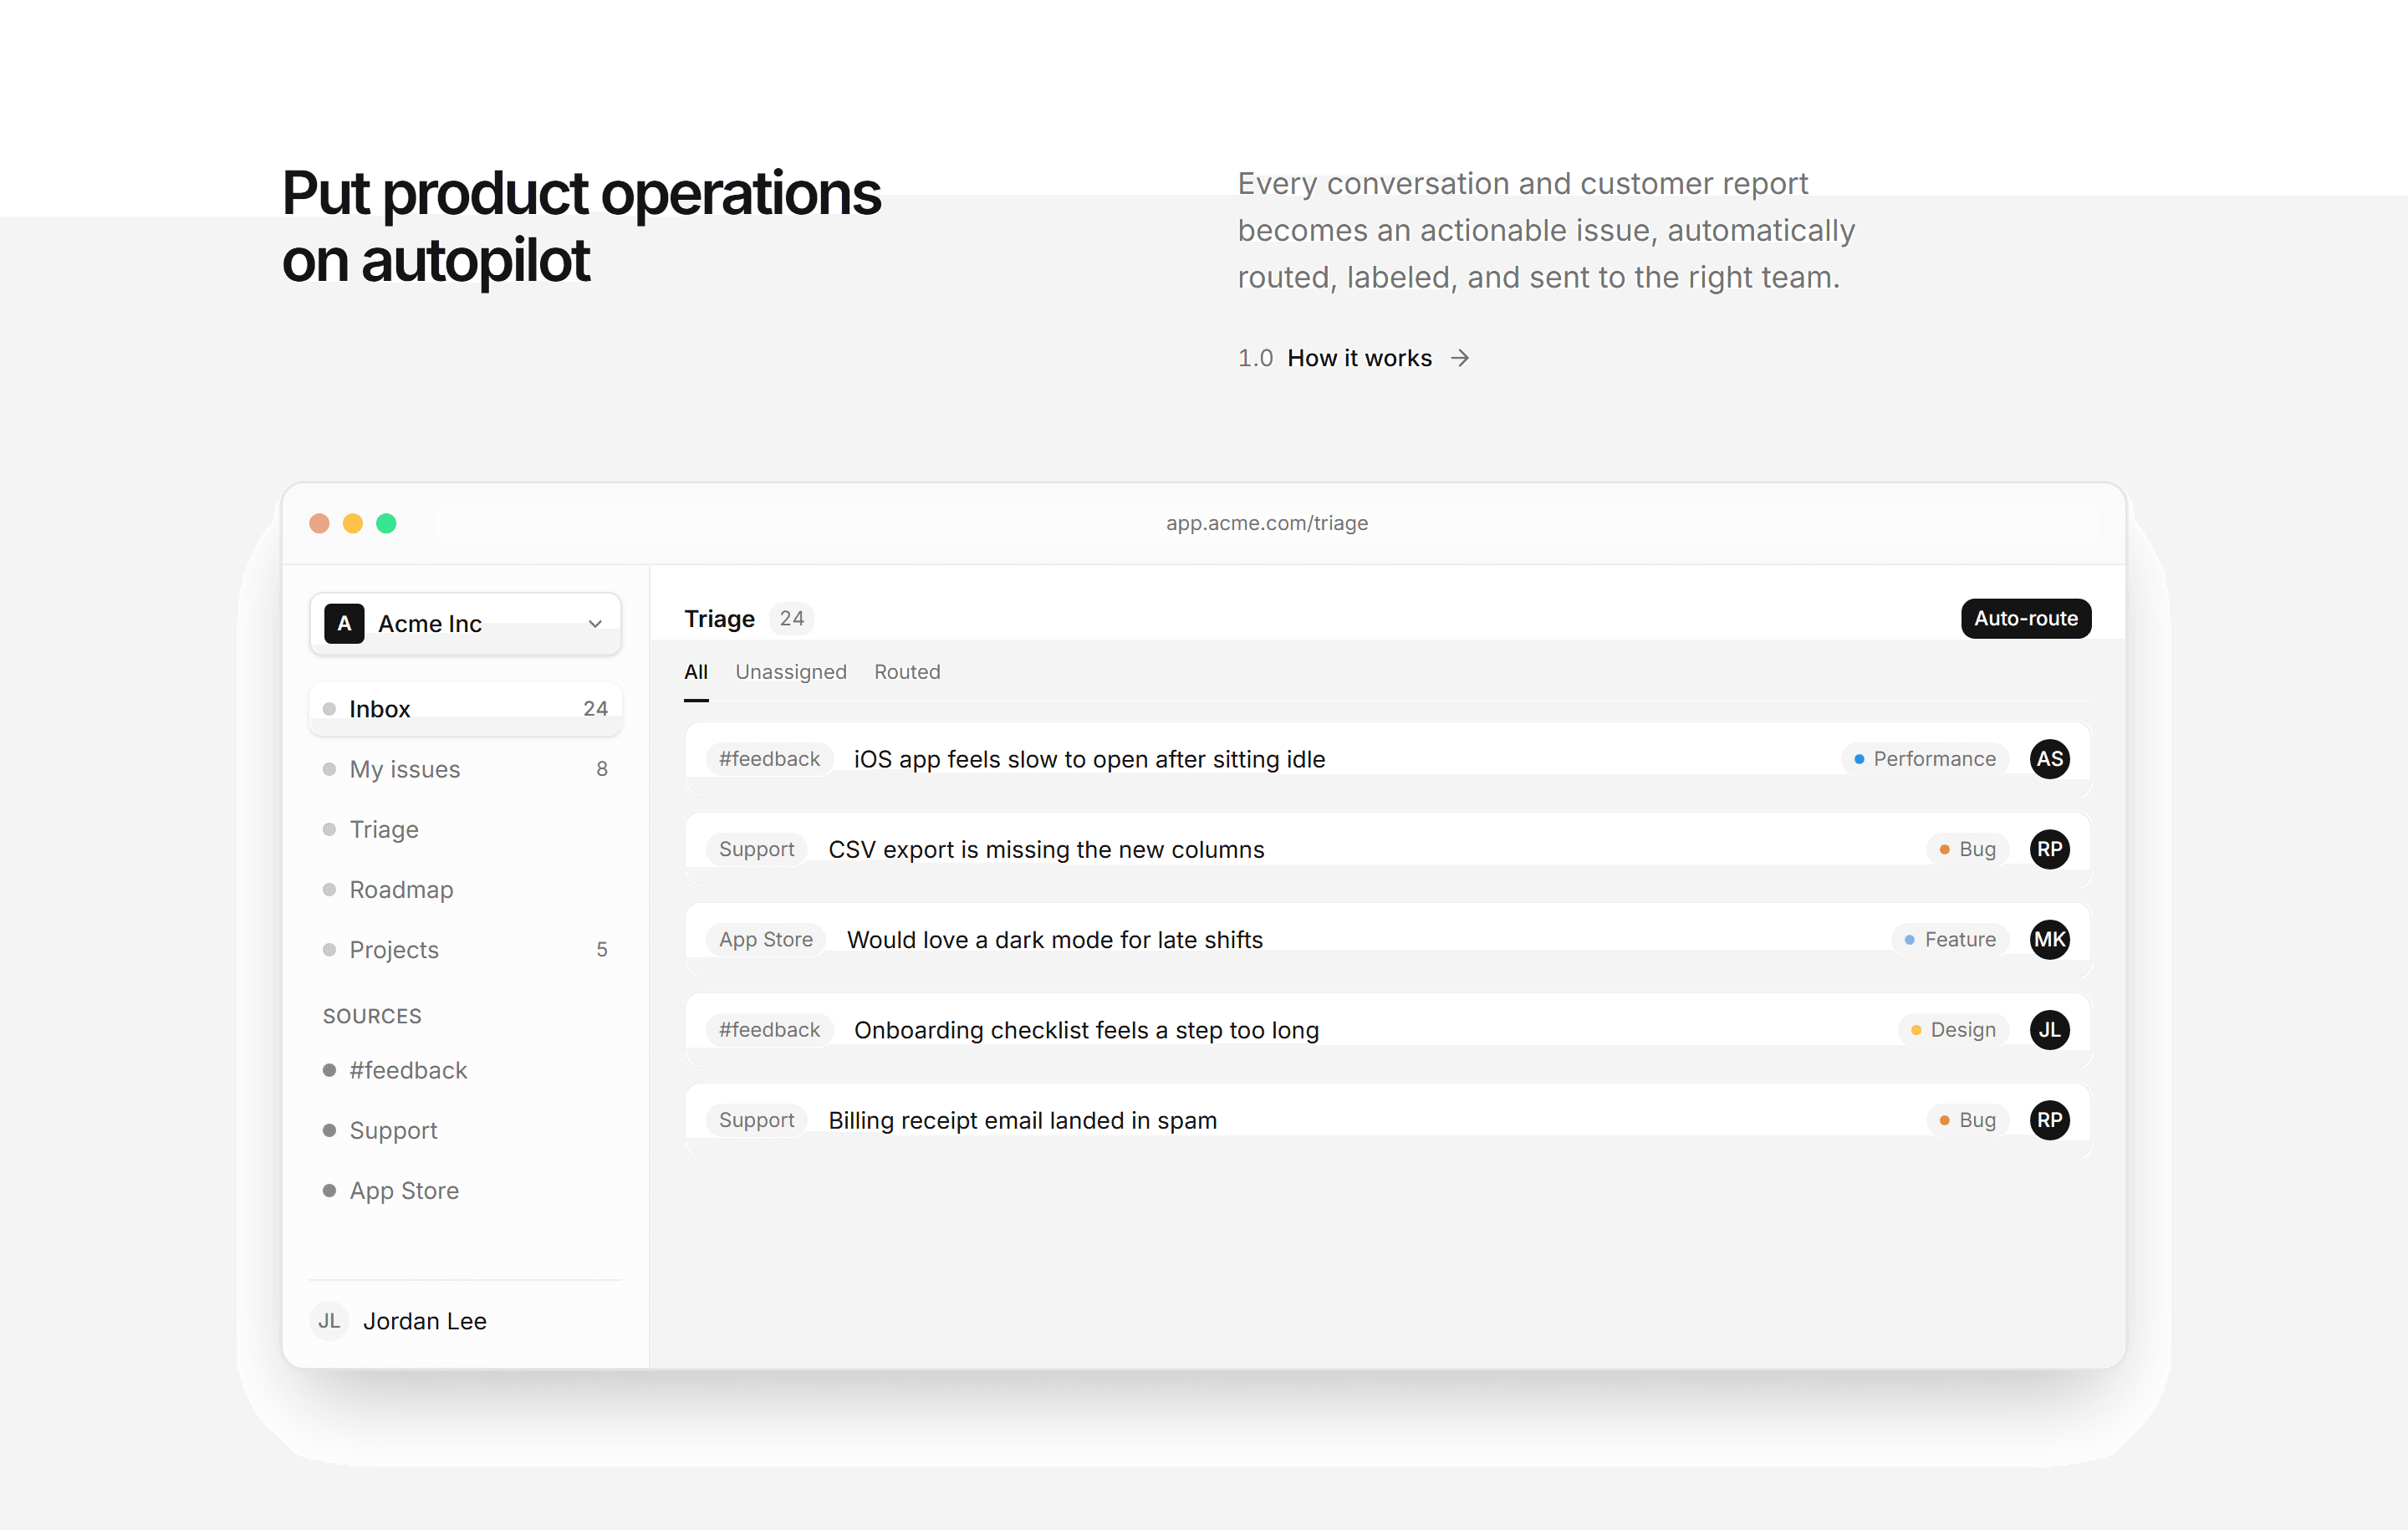The height and width of the screenshot is (1530, 2408).
Task: Click the Performance label tag
Action: tap(1924, 759)
